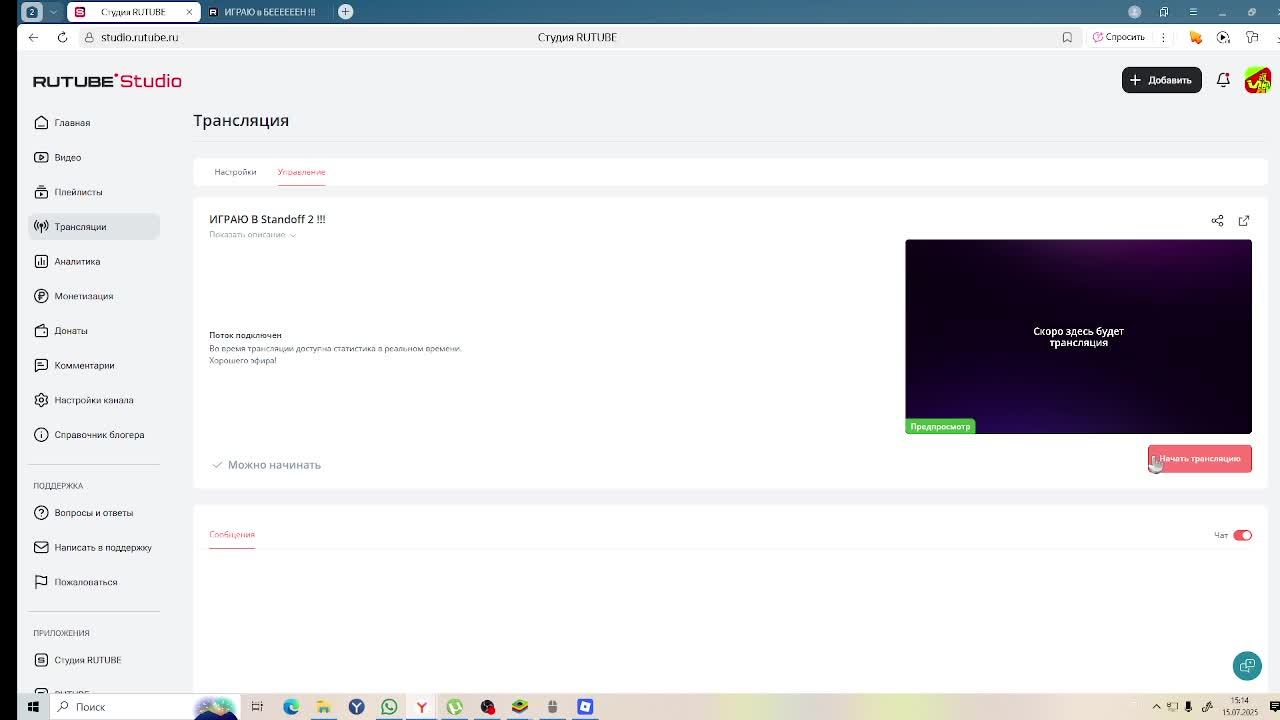
Task: Launch Microsoft Edge from taskbar
Action: pos(291,707)
